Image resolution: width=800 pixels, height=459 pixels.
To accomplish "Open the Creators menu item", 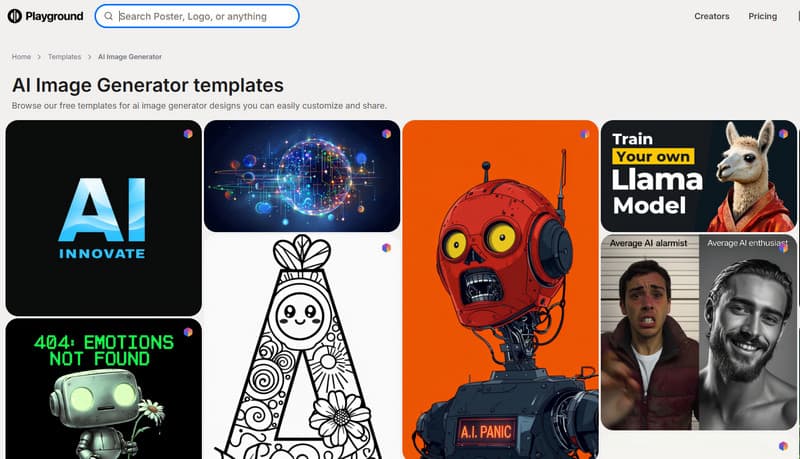I will tap(712, 16).
